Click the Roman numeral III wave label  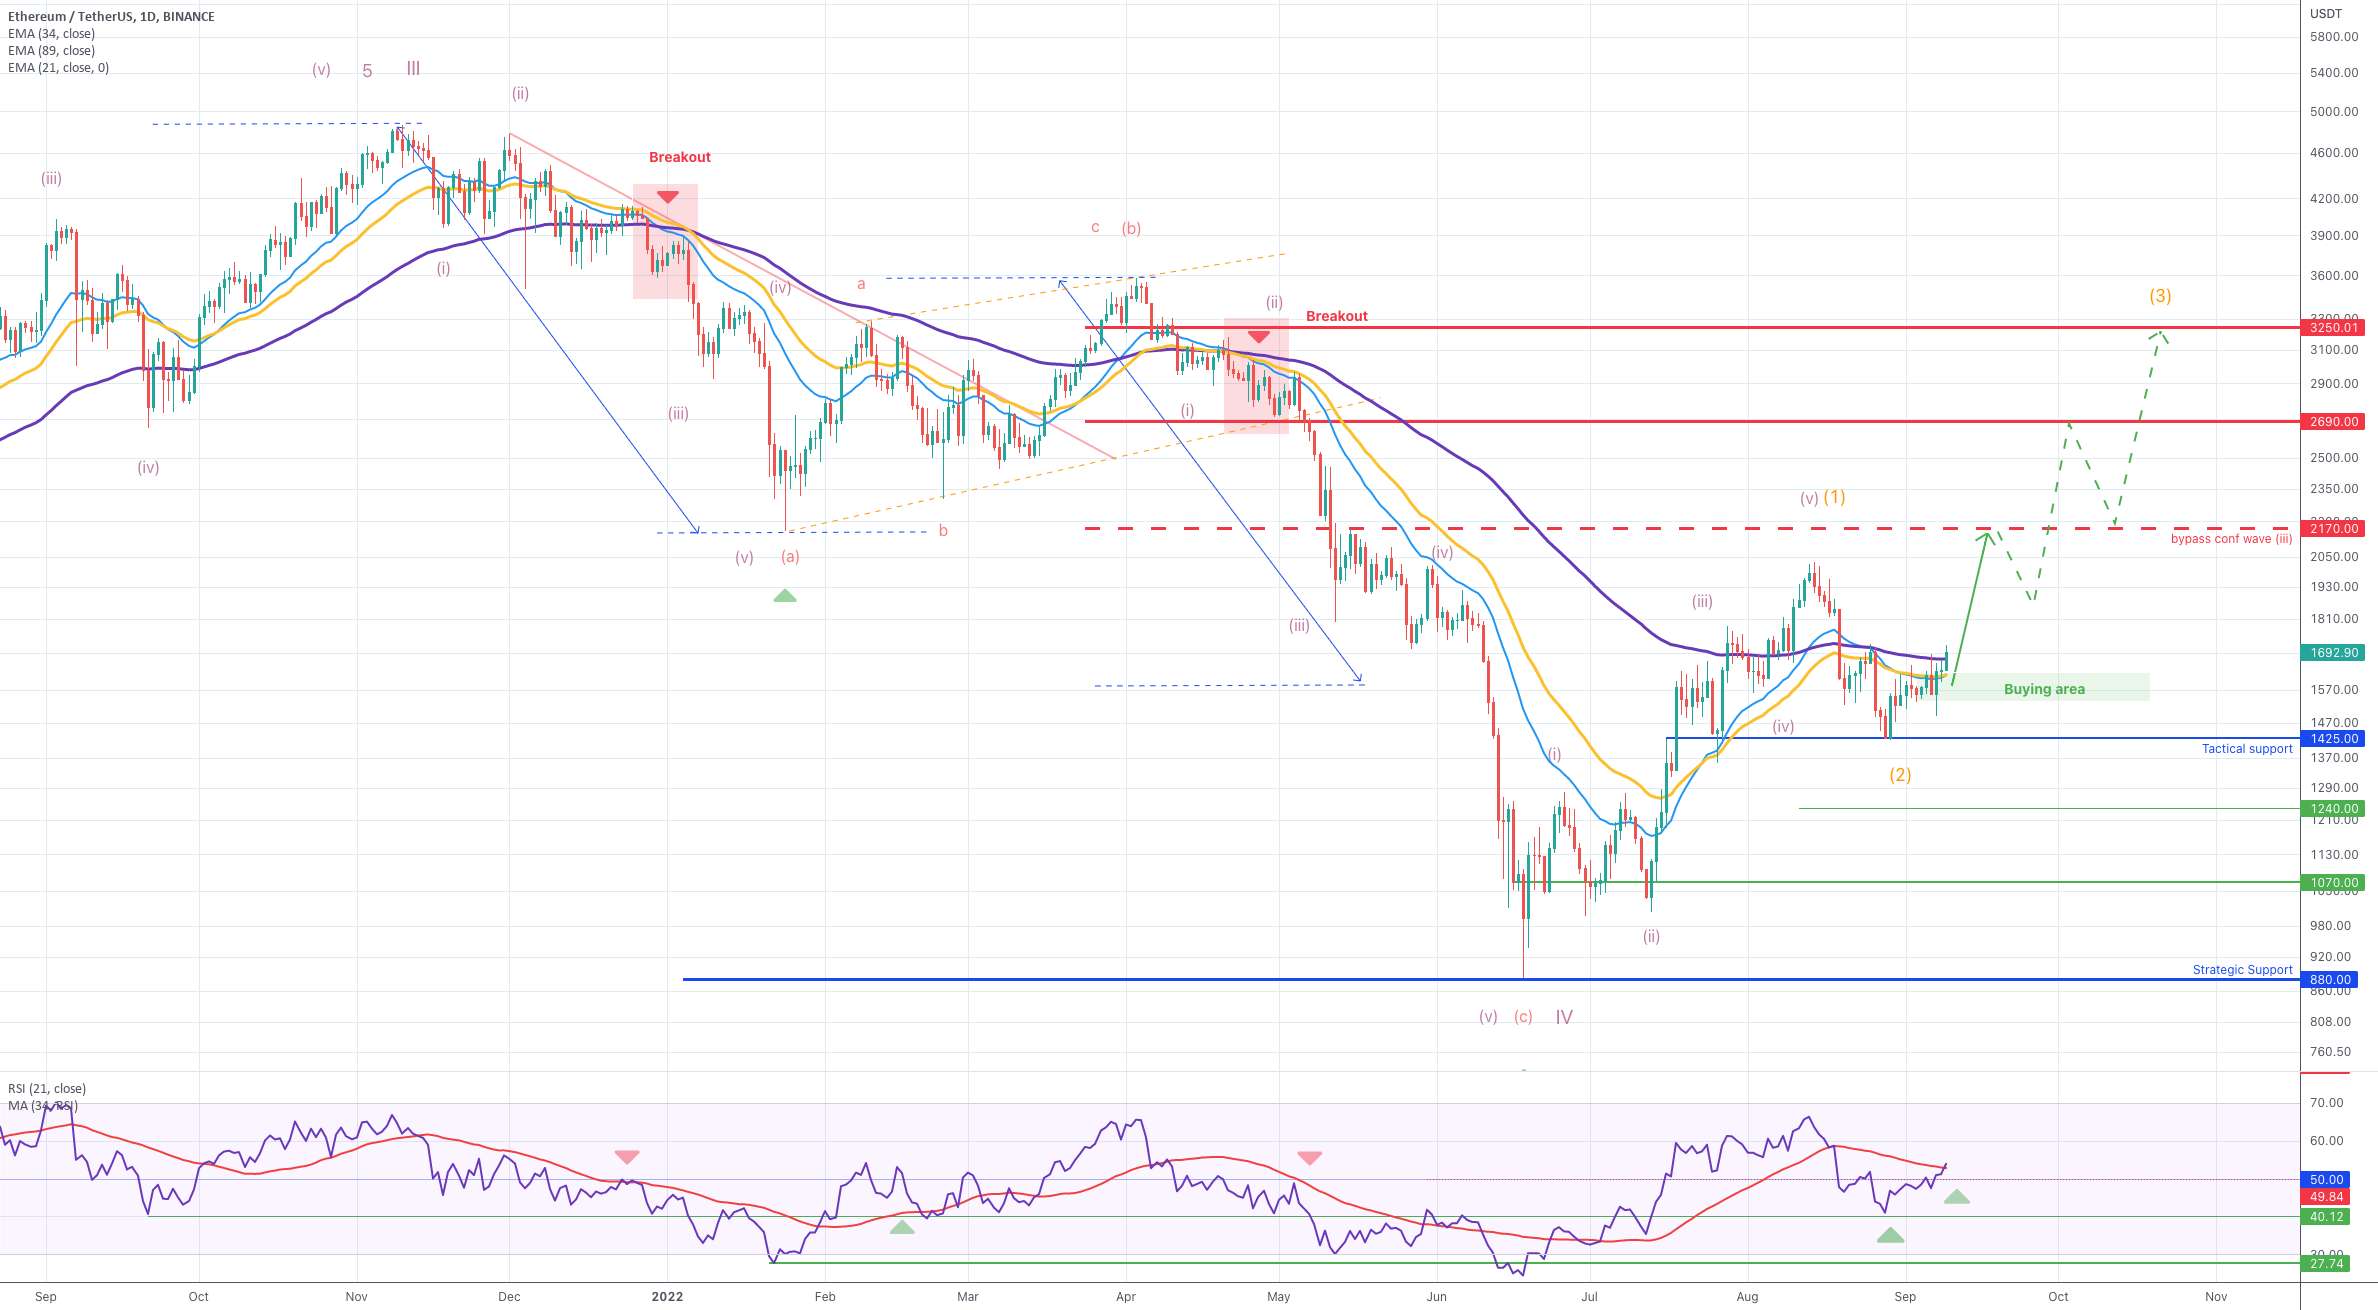tap(413, 69)
